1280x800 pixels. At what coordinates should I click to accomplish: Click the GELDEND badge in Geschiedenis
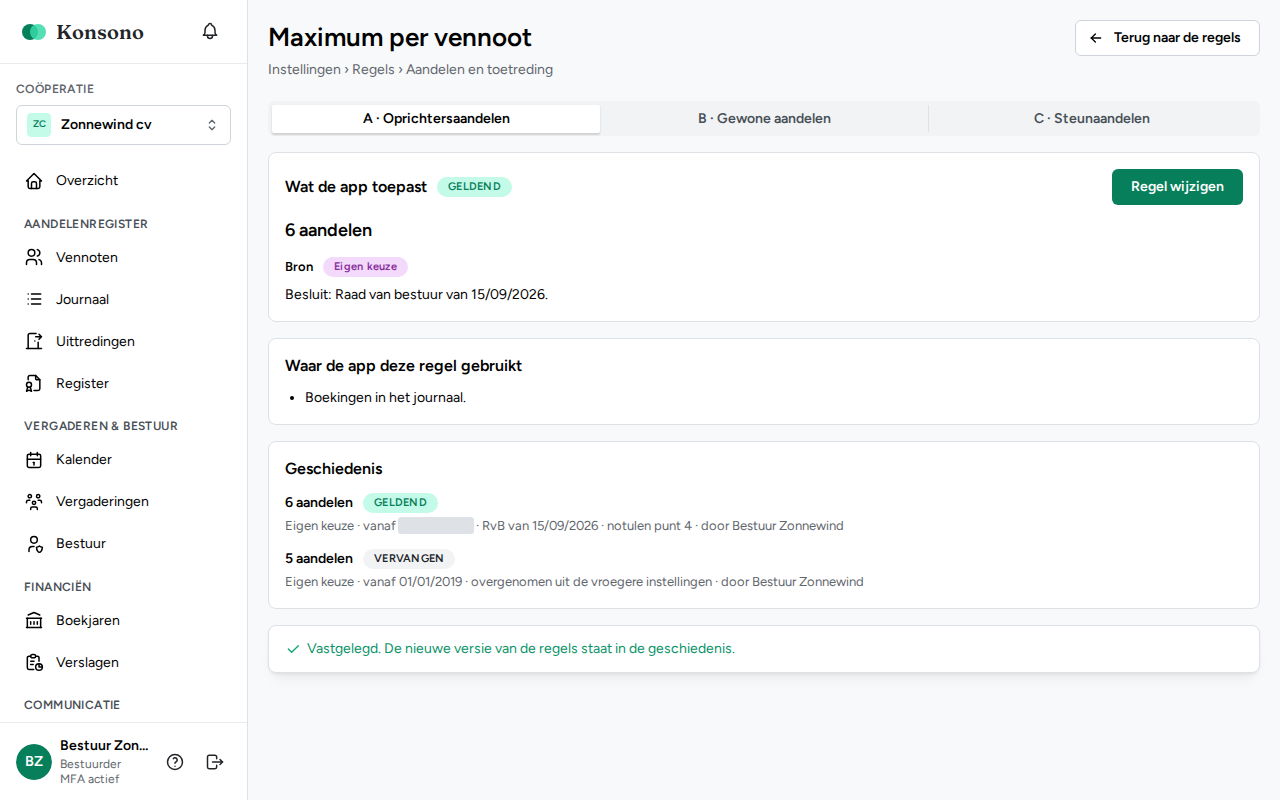pyautogui.click(x=400, y=503)
